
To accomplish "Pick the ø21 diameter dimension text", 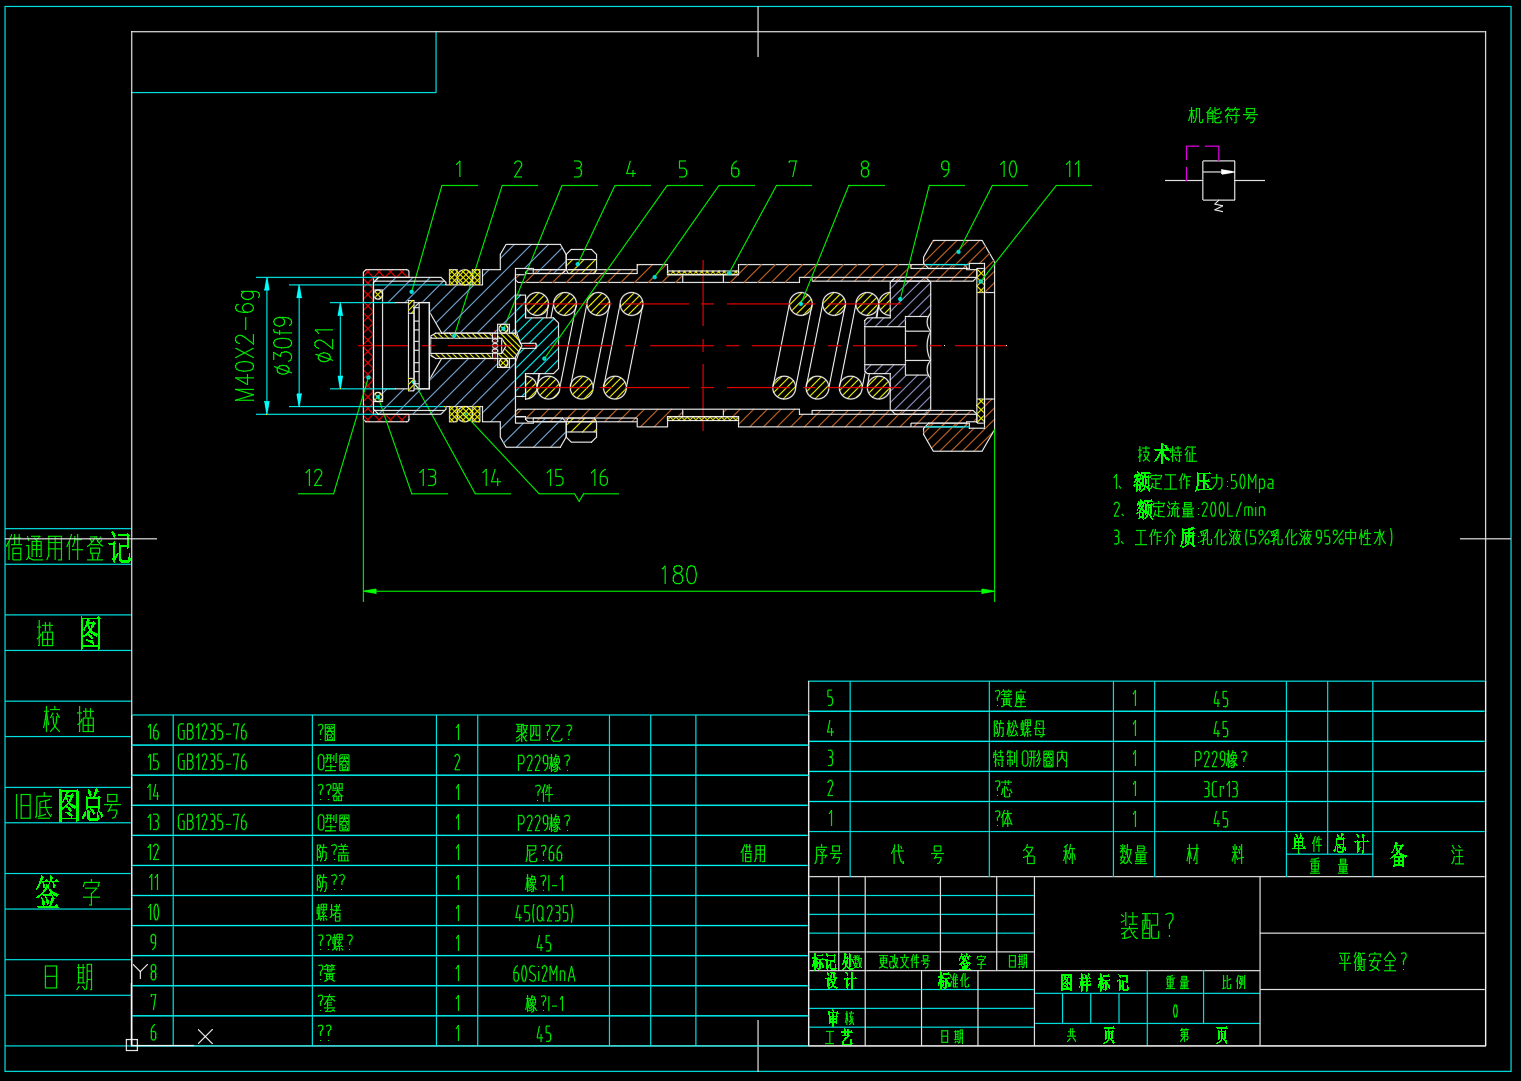I will click(324, 344).
